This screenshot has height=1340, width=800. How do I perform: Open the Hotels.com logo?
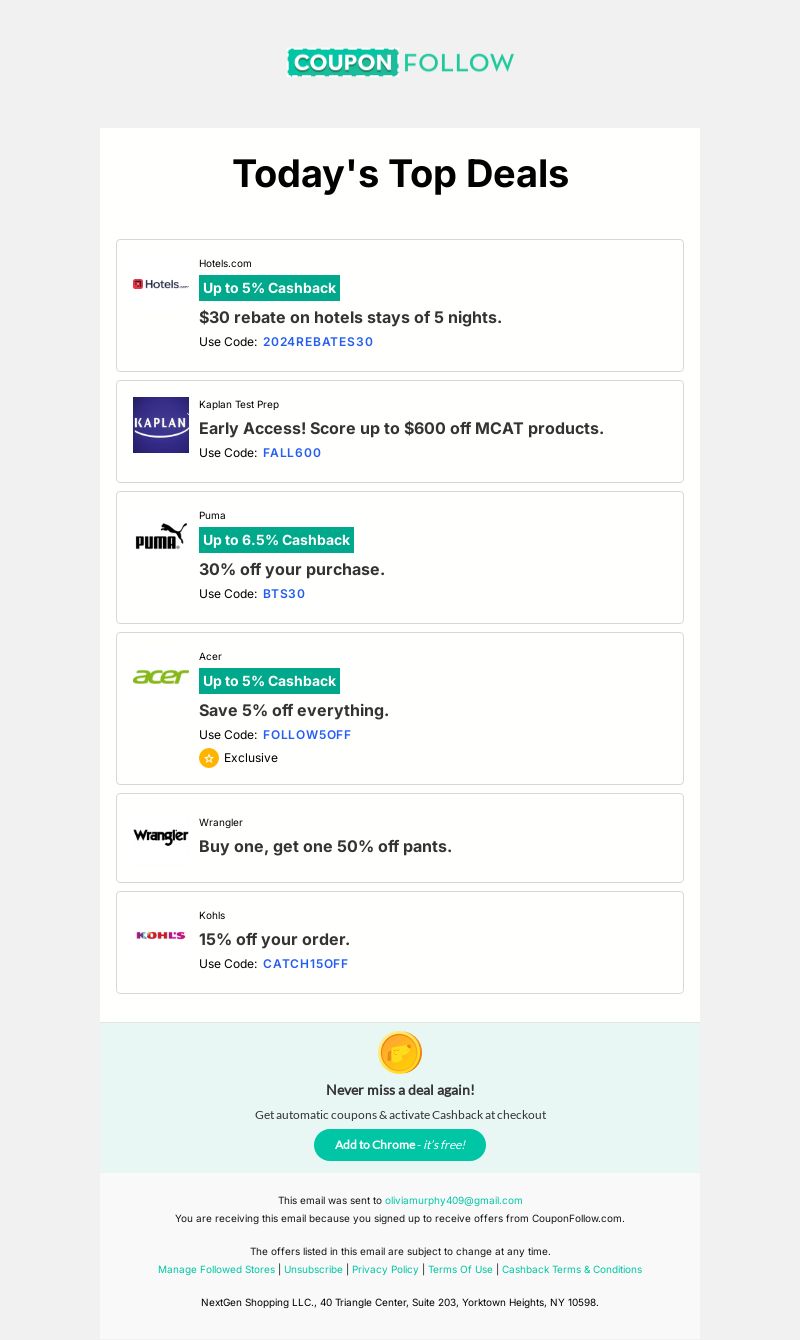click(161, 284)
